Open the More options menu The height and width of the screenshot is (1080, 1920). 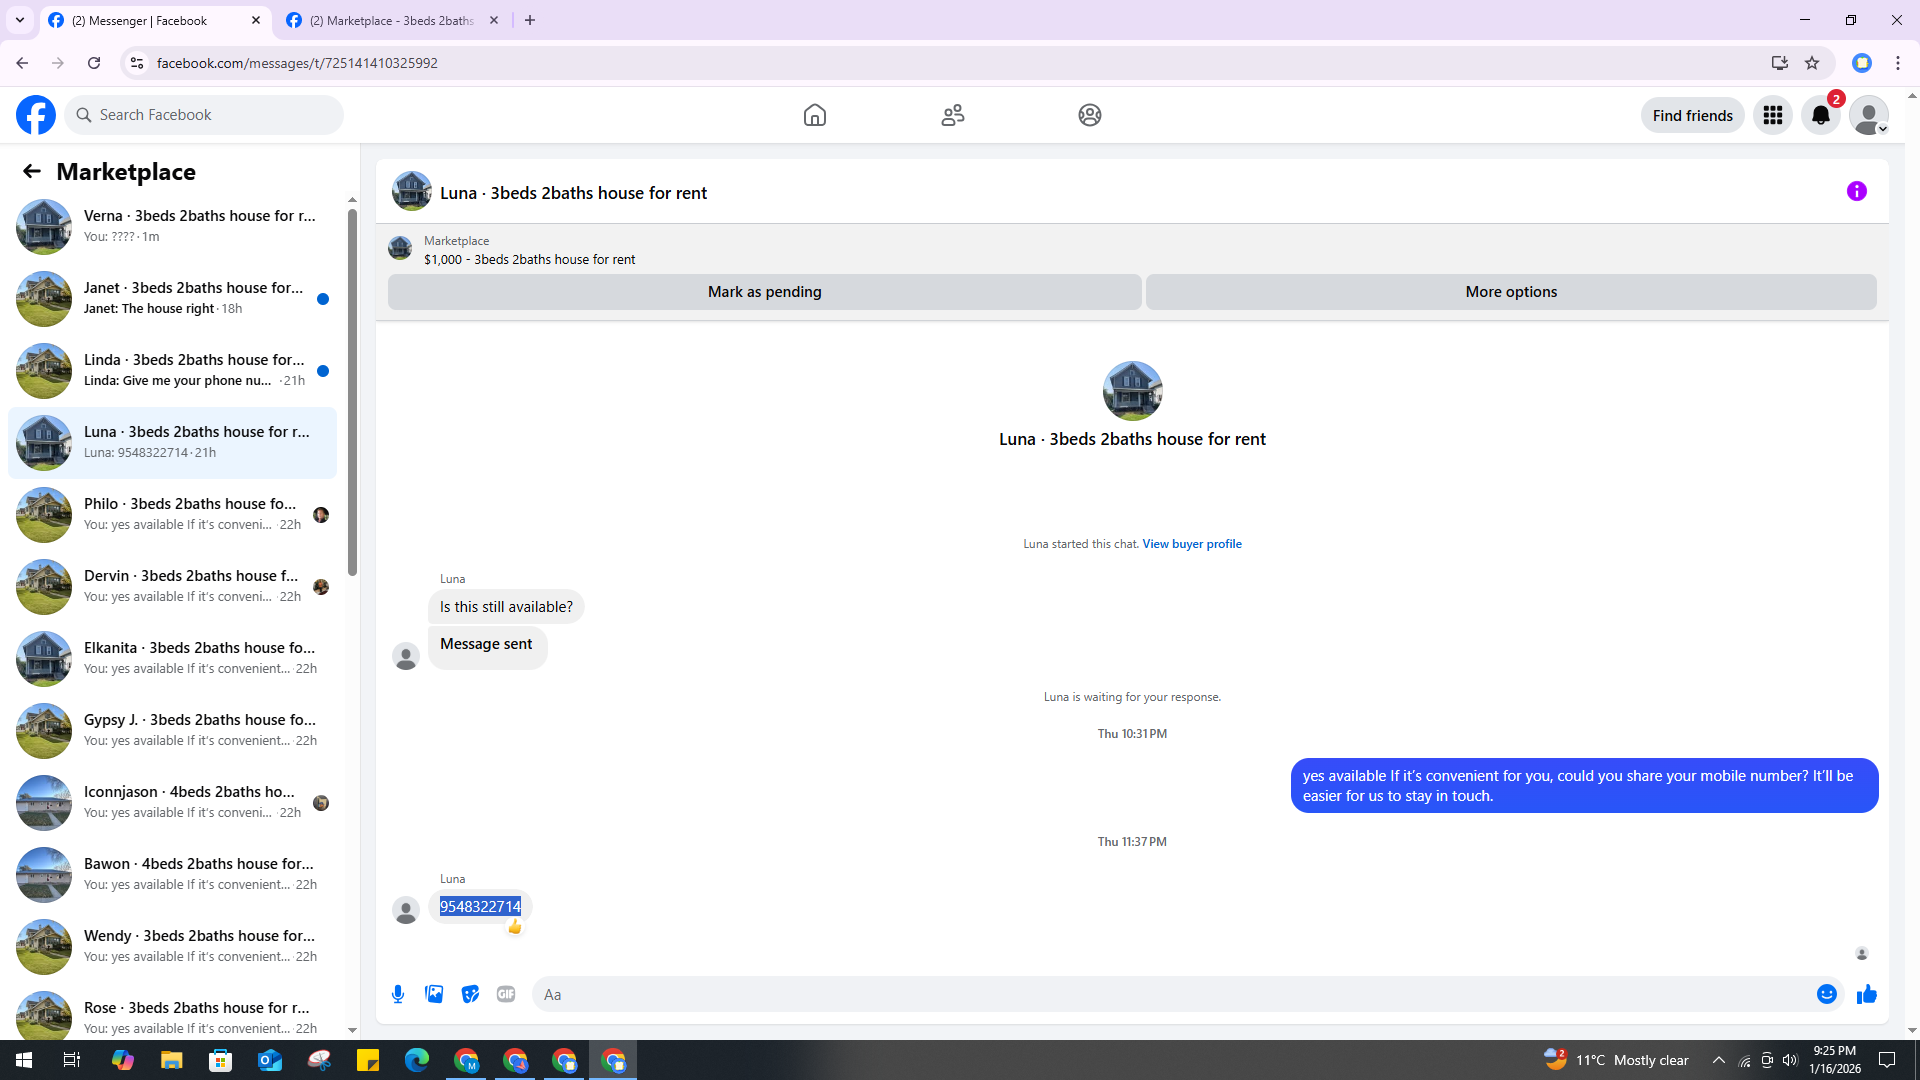pos(1510,292)
